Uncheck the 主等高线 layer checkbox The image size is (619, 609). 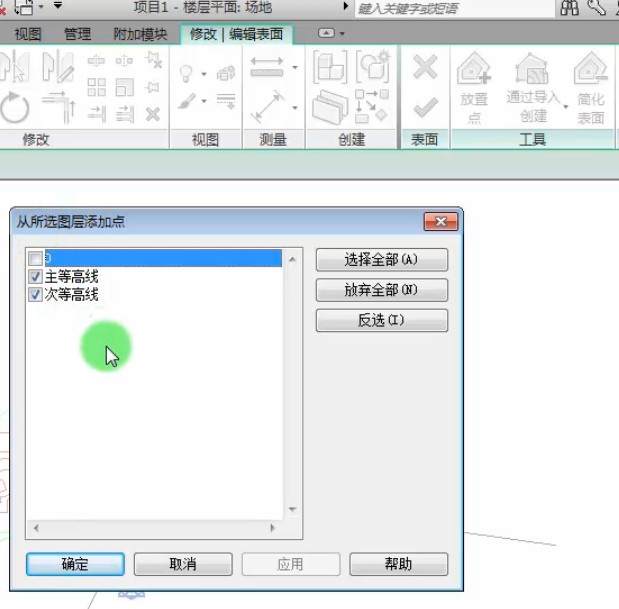(x=35, y=277)
